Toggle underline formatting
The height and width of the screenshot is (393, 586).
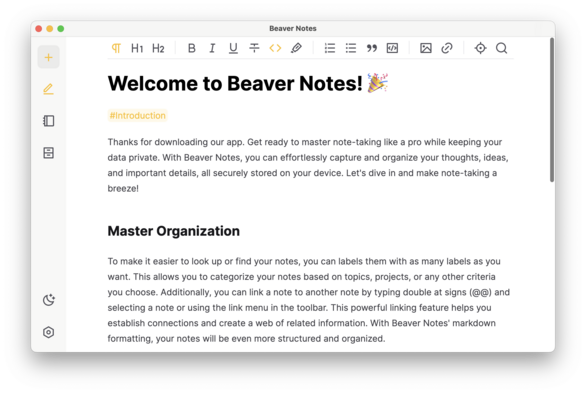[x=233, y=48]
